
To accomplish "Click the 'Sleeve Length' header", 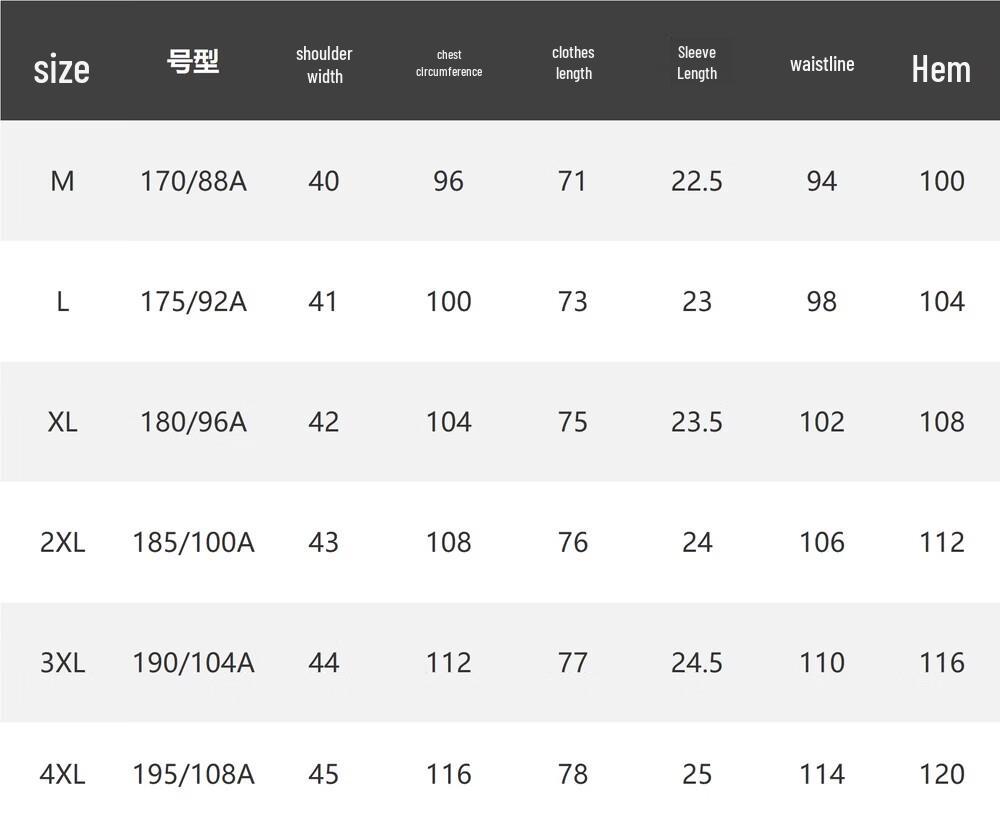I will click(x=696, y=63).
